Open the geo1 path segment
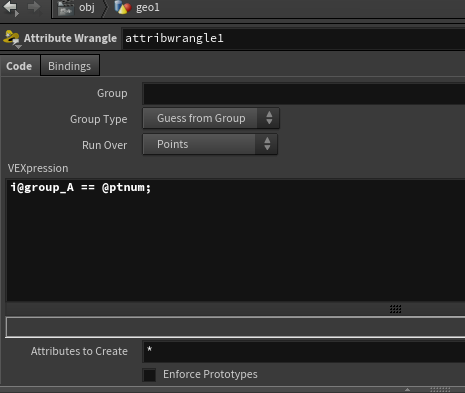This screenshot has width=465, height=393. 148,7
